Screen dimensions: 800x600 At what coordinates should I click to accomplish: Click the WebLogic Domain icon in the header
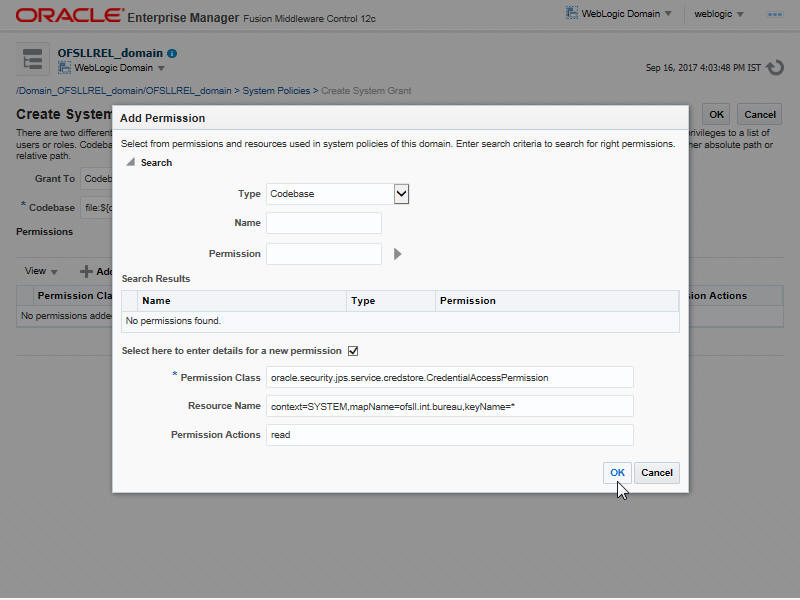571,13
